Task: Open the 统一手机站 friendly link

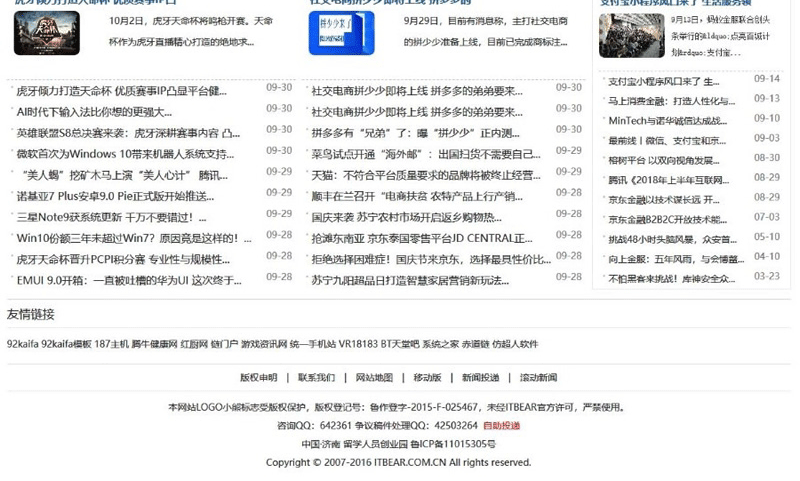Action: point(313,344)
